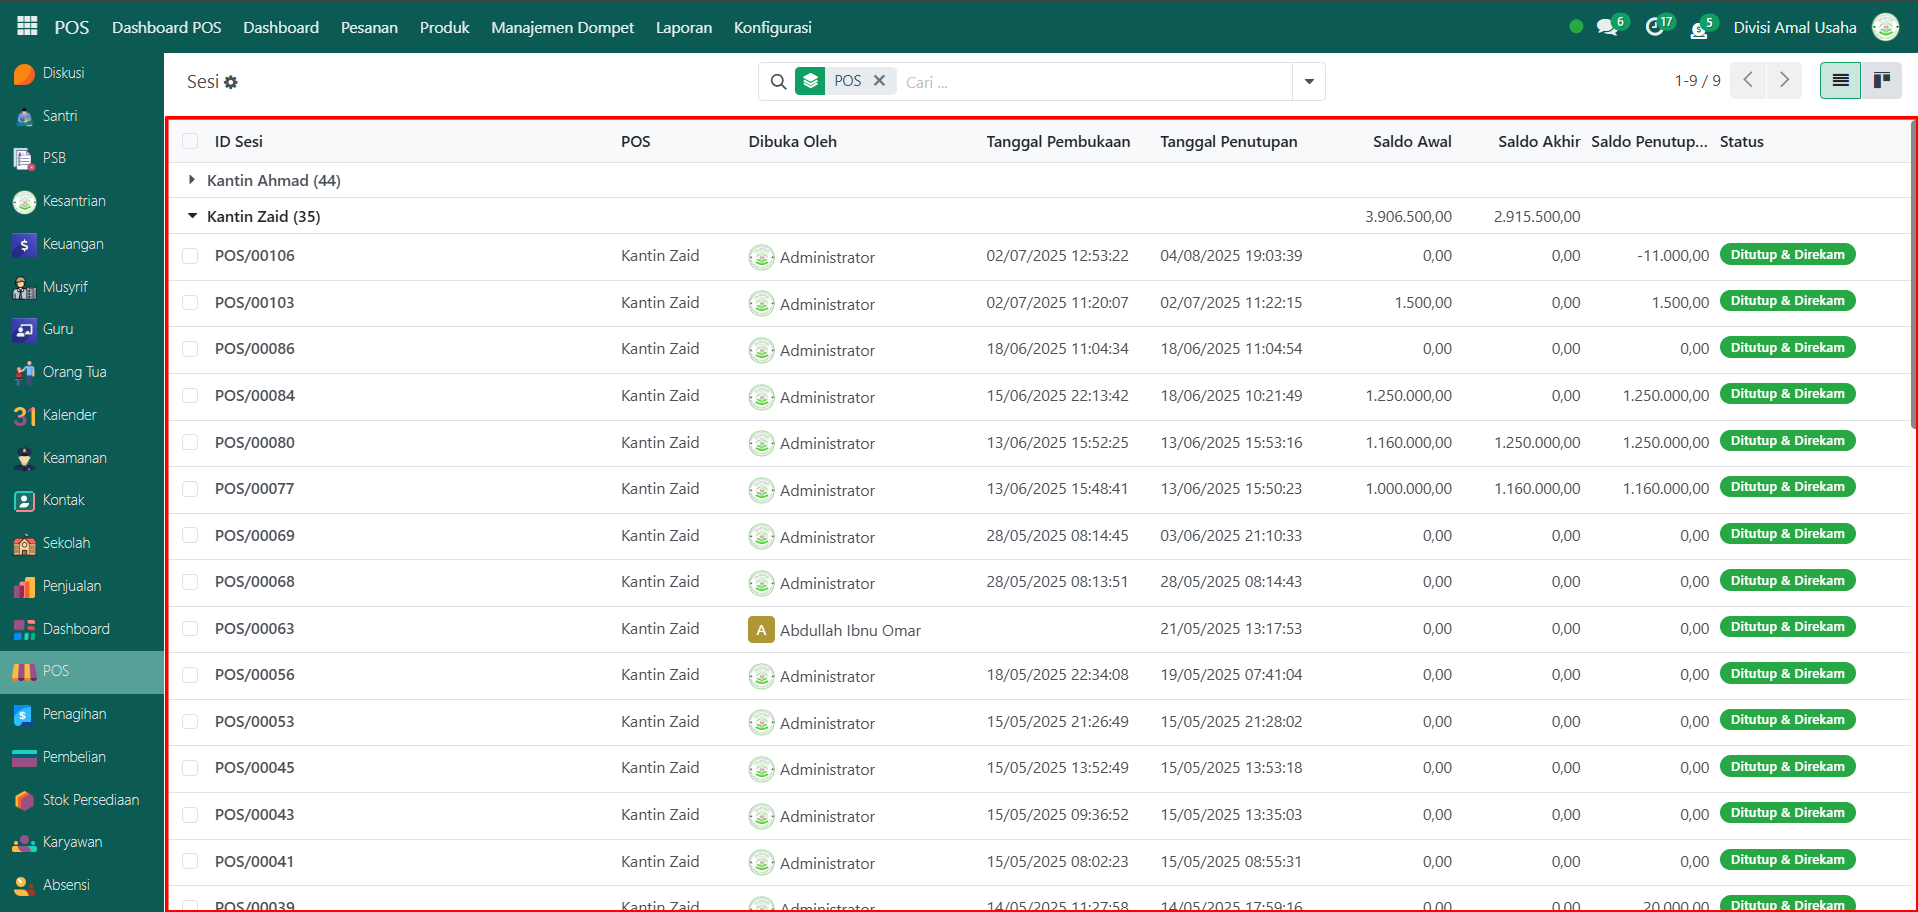
Task: Sort by Tanggal Pembukaan column header
Action: (x=1057, y=142)
